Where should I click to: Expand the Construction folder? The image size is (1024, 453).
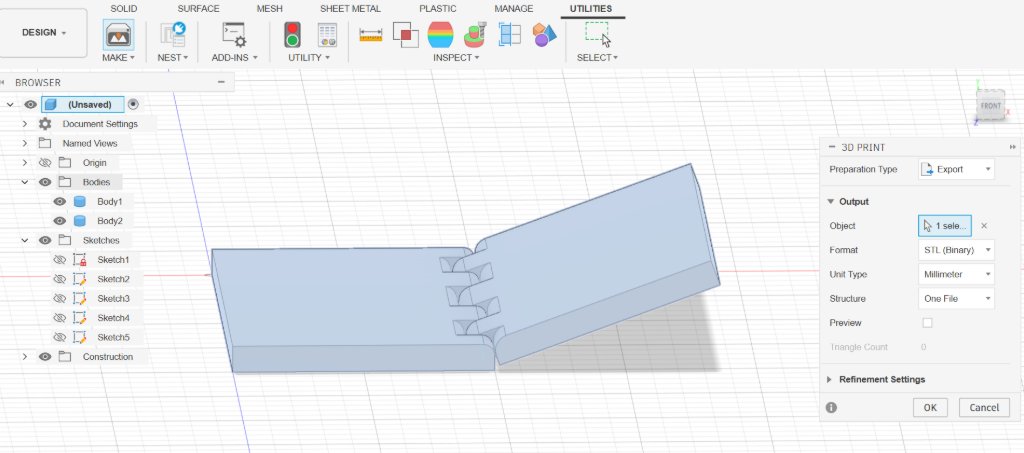(25, 357)
